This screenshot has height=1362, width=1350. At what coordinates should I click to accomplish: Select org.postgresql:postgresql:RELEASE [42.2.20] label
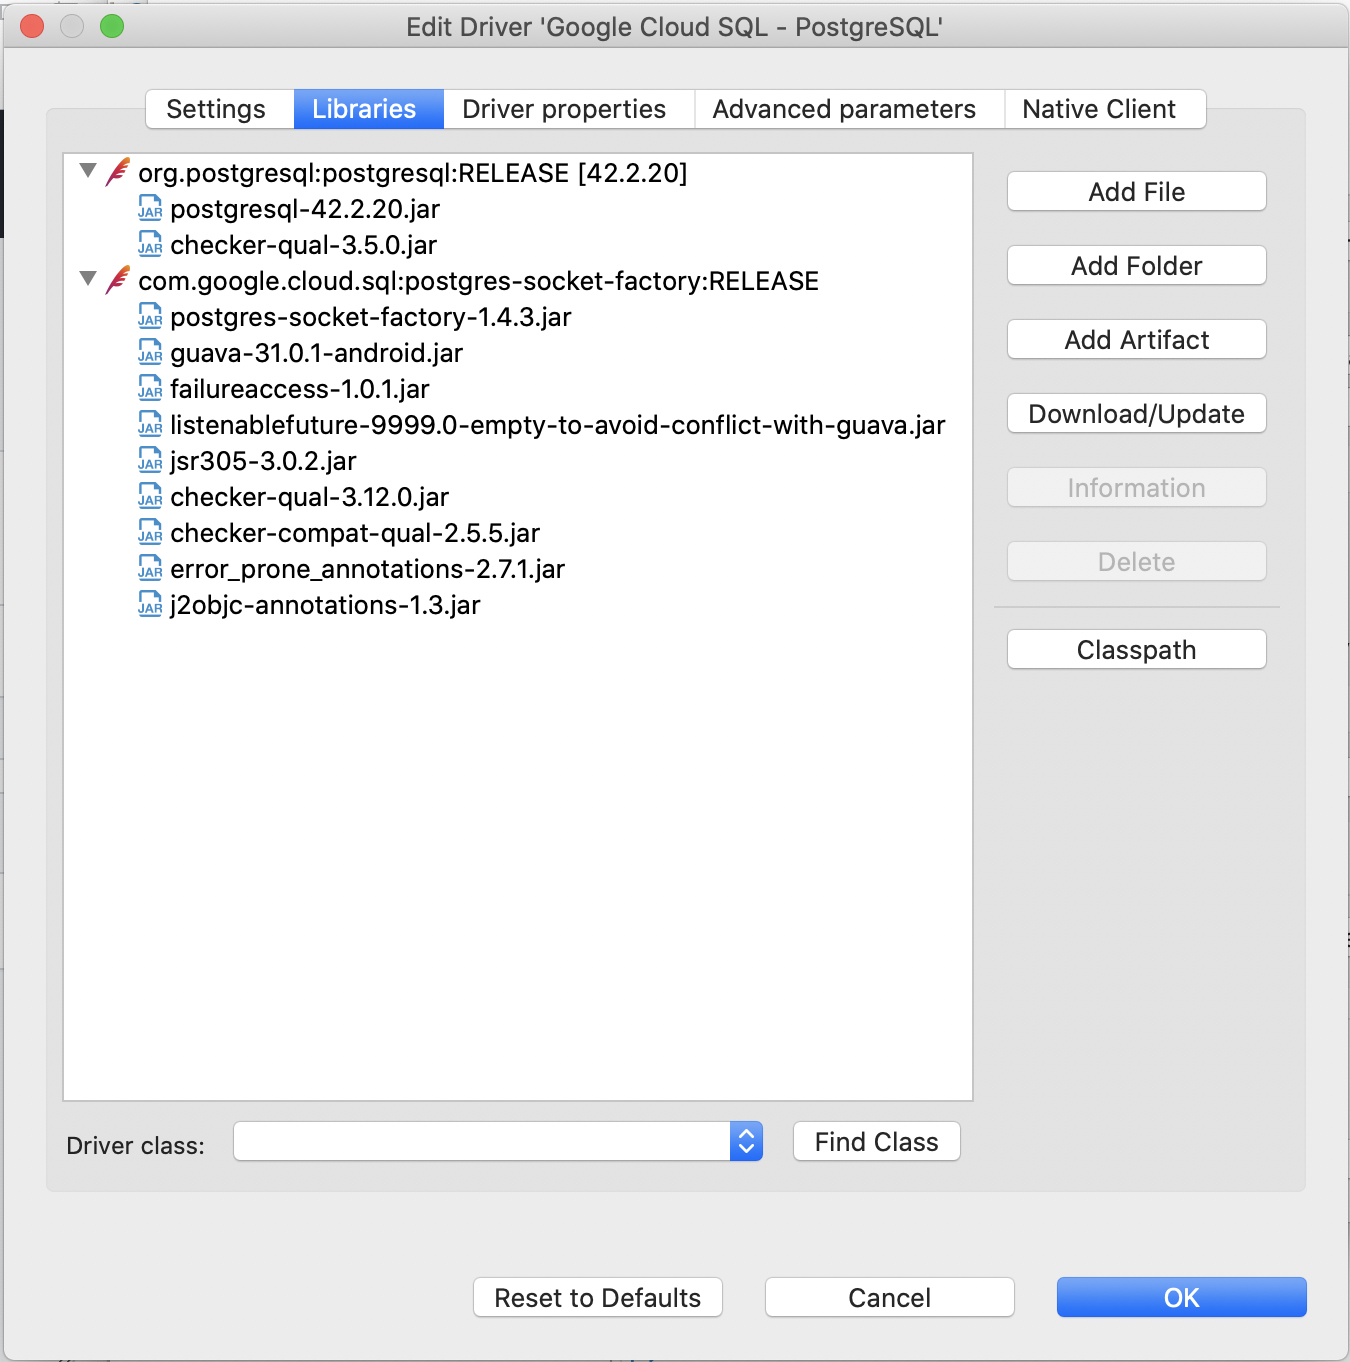(x=413, y=173)
